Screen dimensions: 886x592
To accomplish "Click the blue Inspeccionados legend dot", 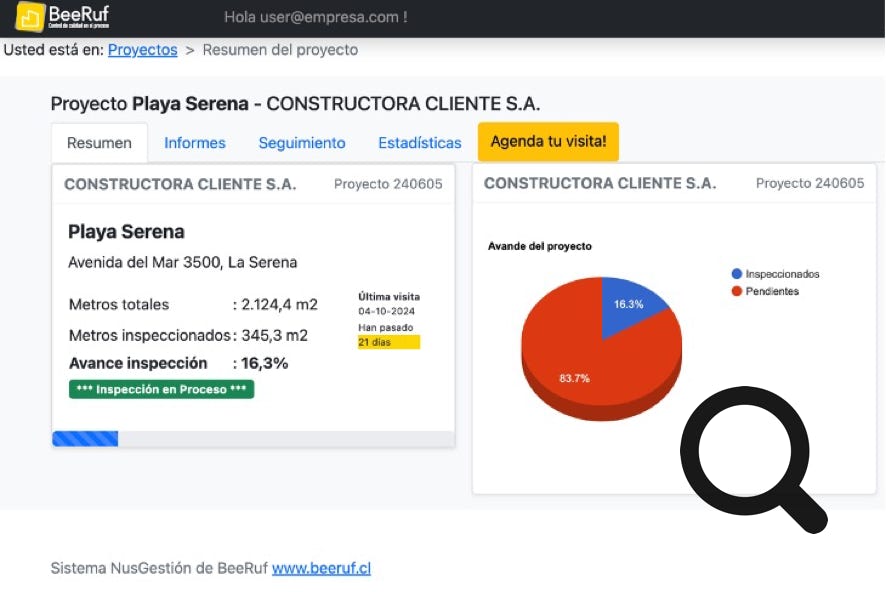I will coord(737,273).
